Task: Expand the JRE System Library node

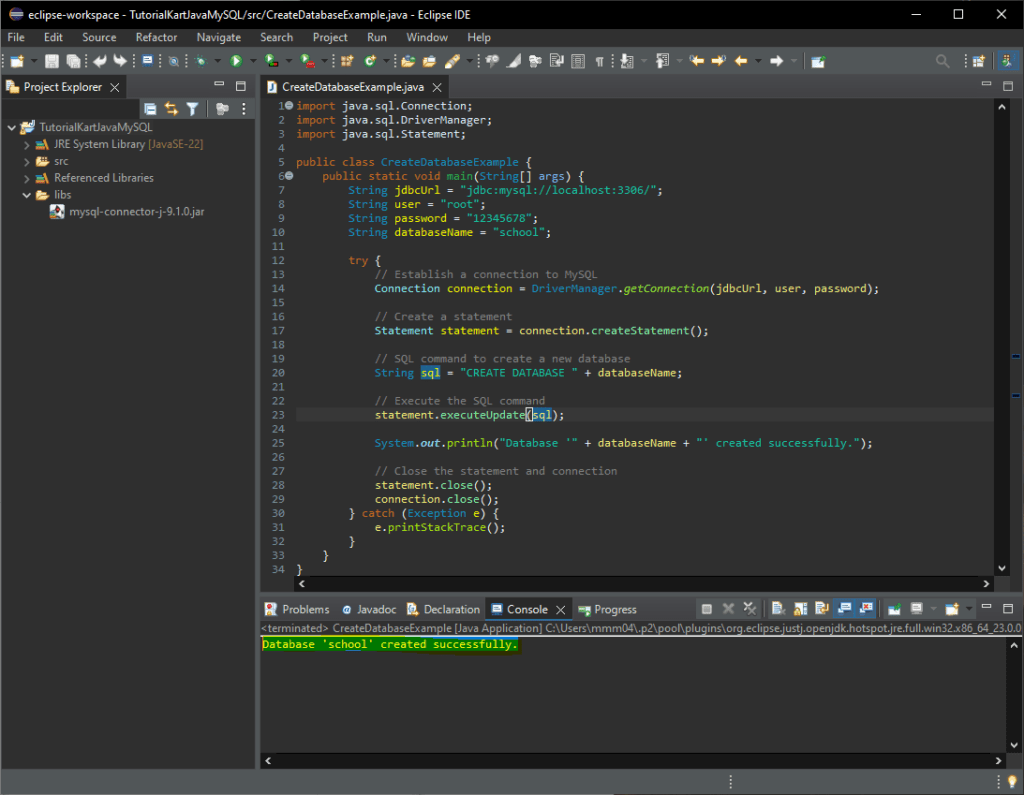Action: (x=27, y=144)
